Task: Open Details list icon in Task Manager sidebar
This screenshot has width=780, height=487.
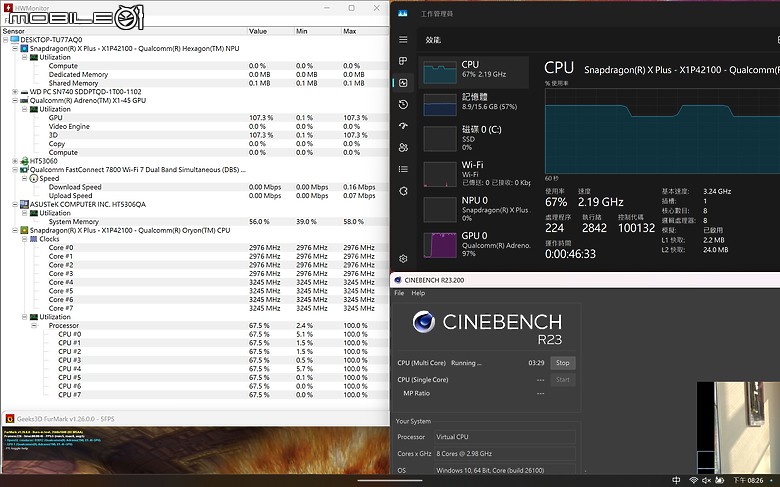Action: click(403, 170)
